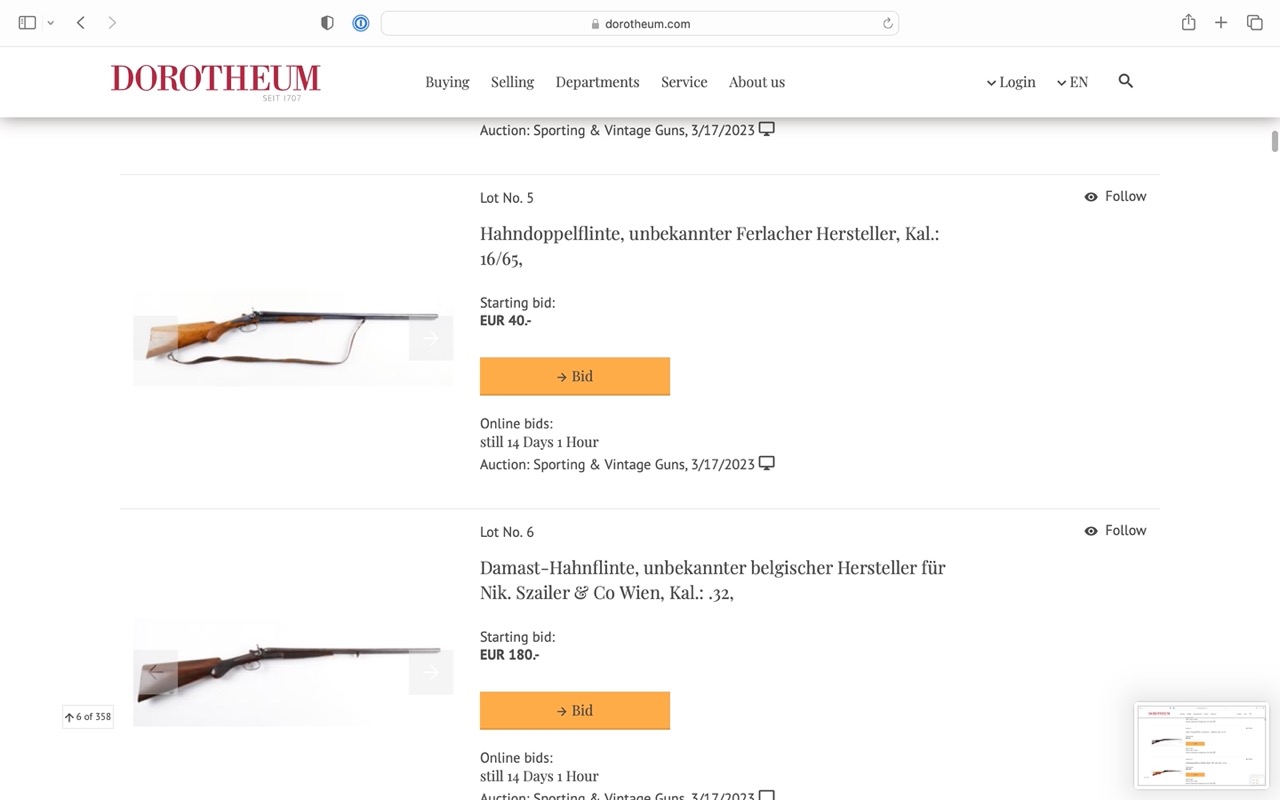Screen dimensions: 1280x800
Task: Click the Safari share icon
Action: click(1188, 23)
